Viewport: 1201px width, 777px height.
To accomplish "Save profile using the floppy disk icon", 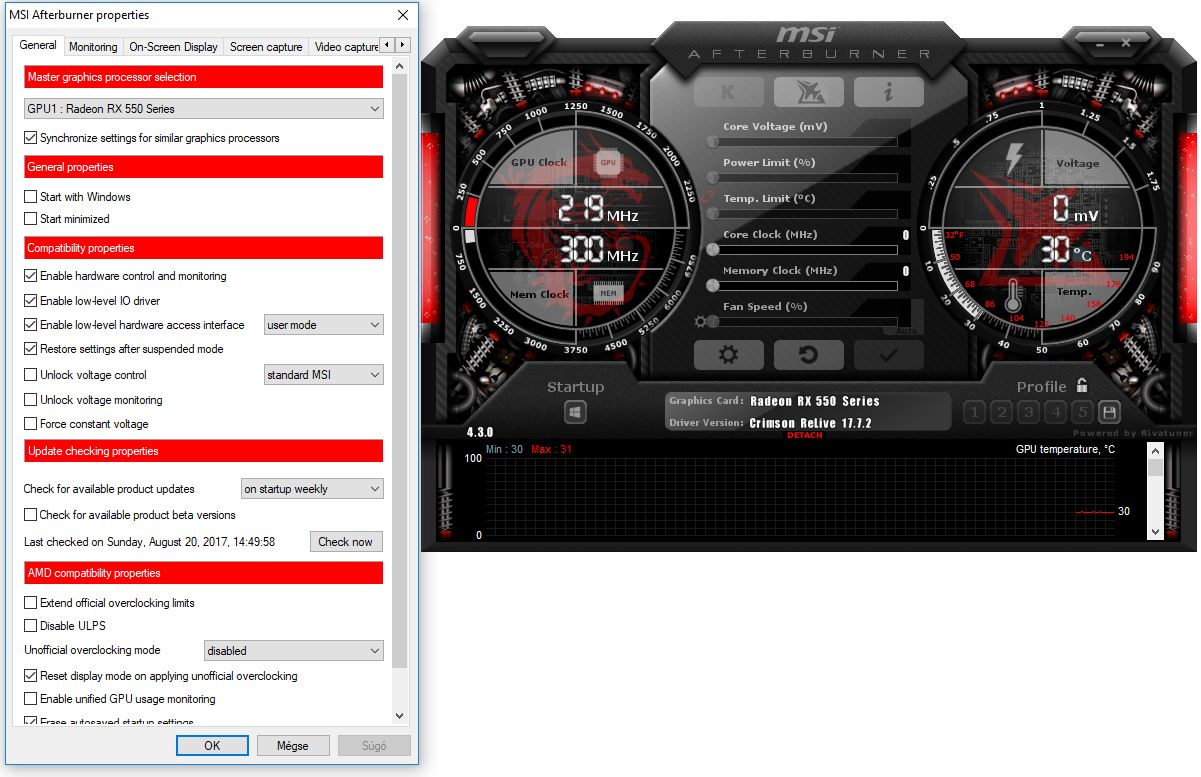I will pyautogui.click(x=1108, y=412).
